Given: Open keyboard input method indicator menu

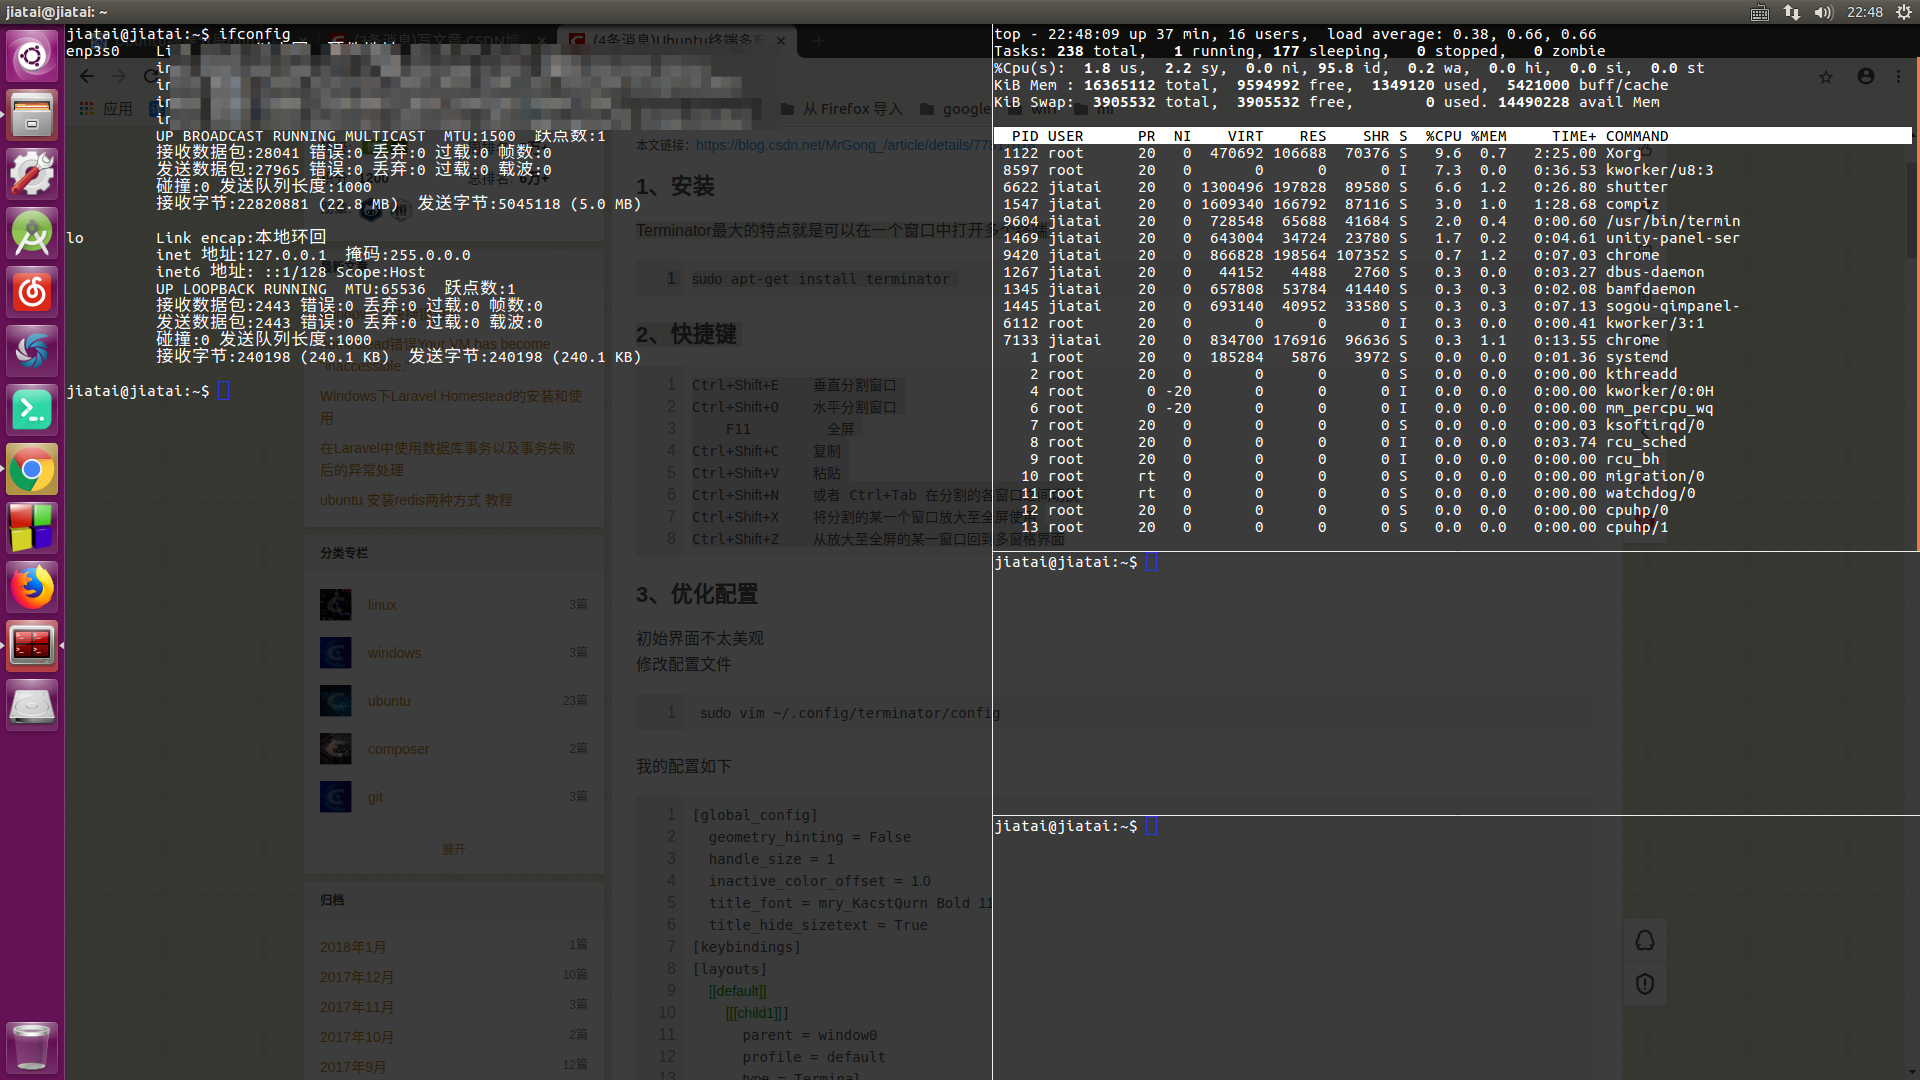Looking at the screenshot, I should pos(1760,12).
